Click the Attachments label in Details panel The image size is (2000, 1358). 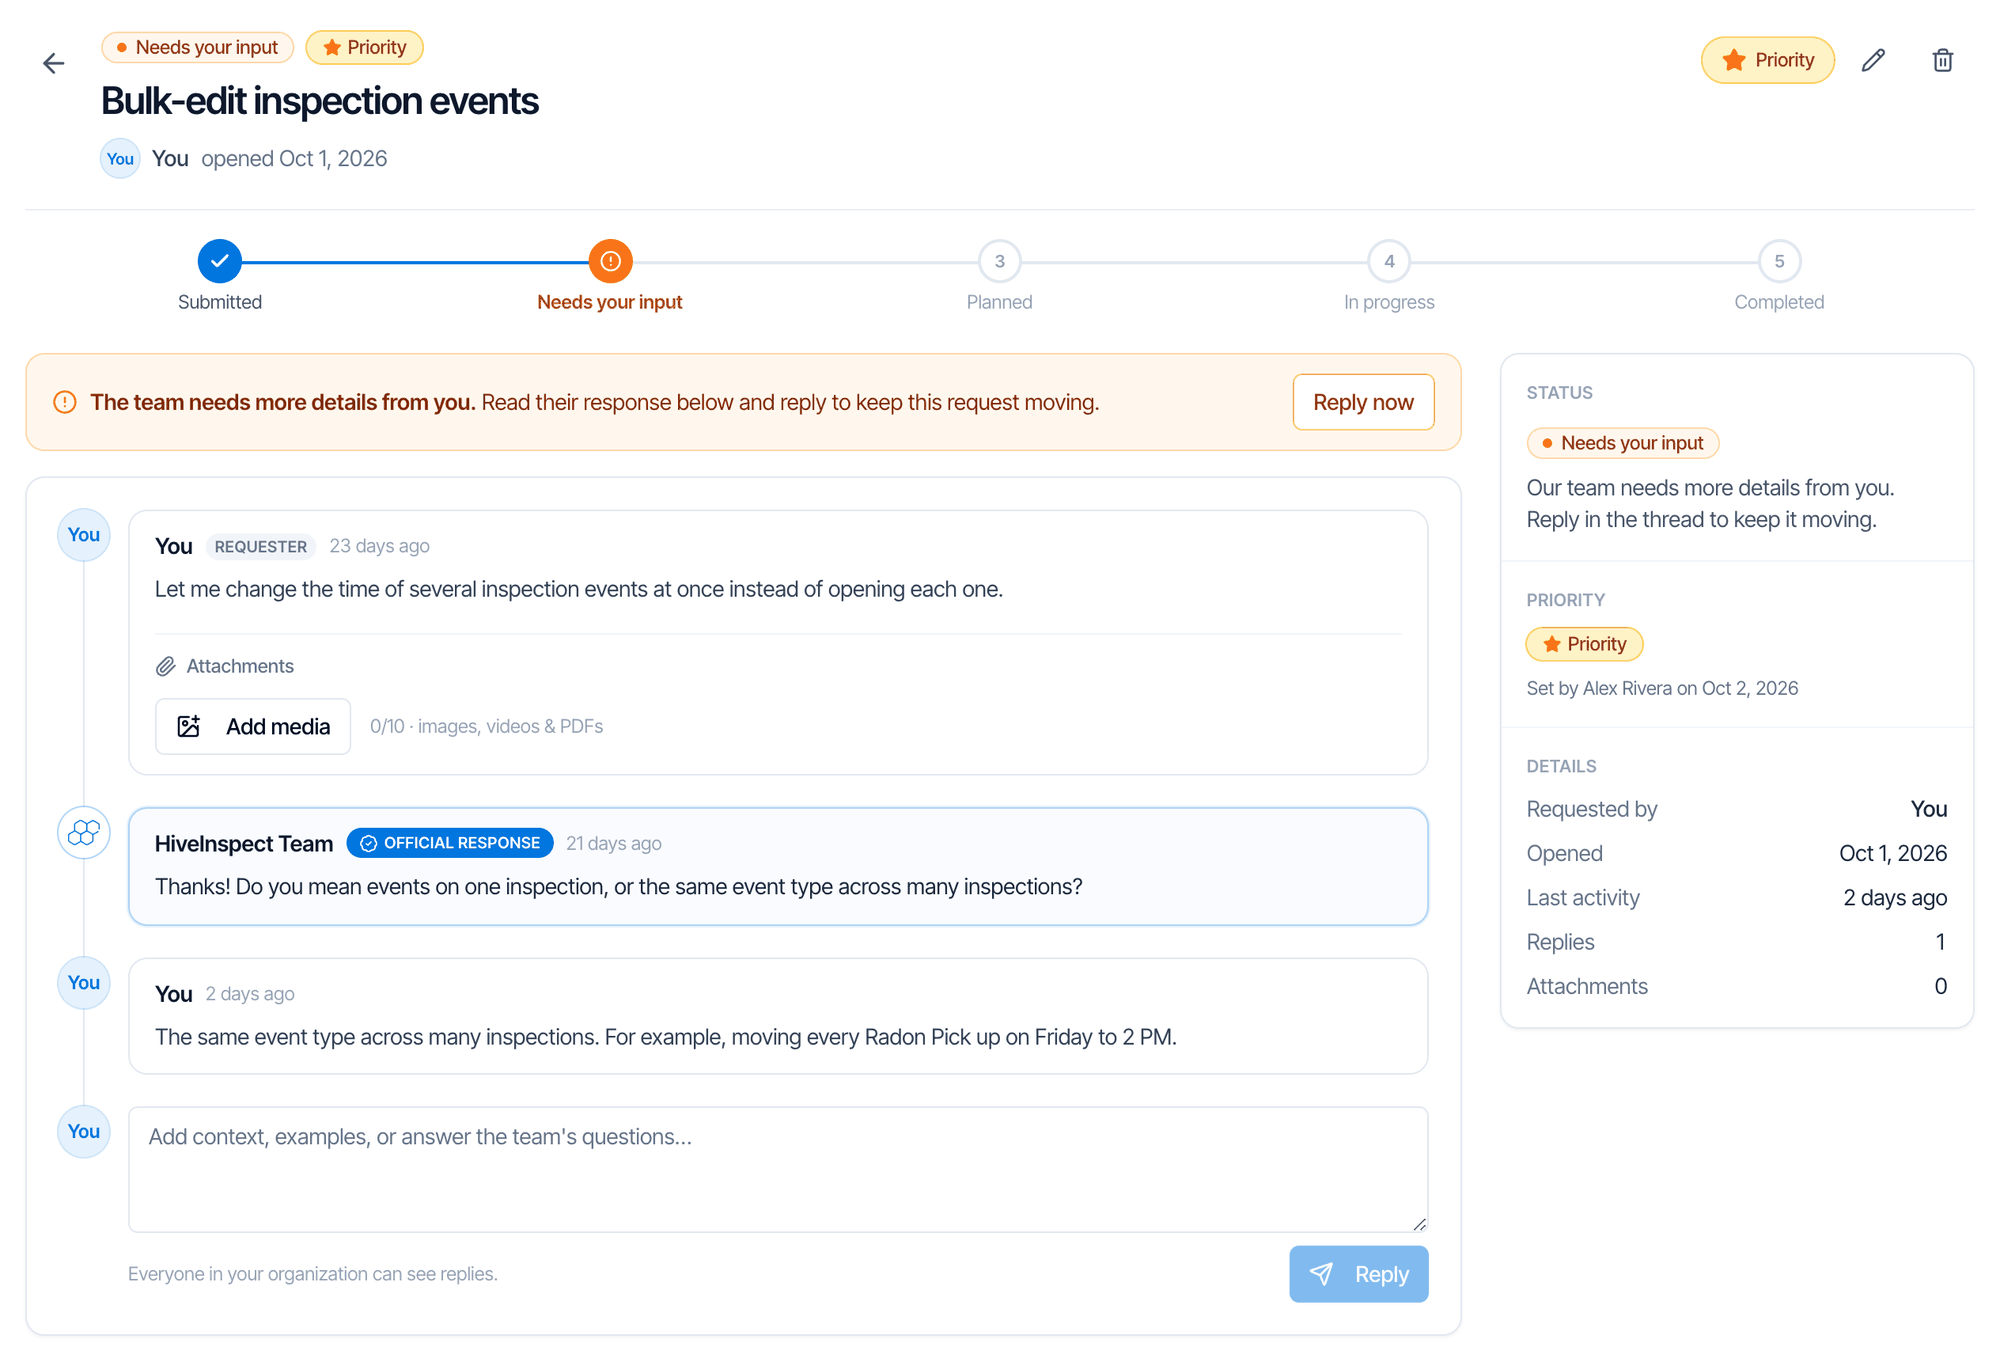click(1587, 986)
